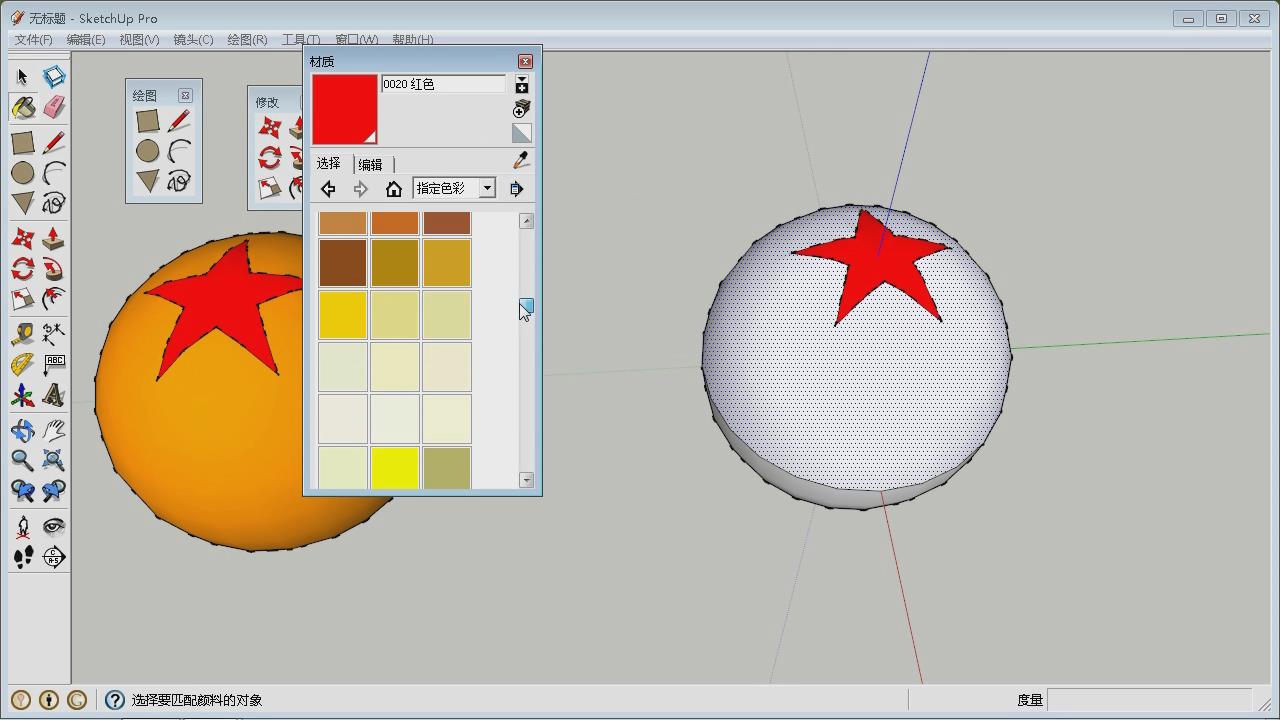Screen dimensions: 1280x720
Task: Choose the Zoom Extents tool
Action: tap(54, 460)
